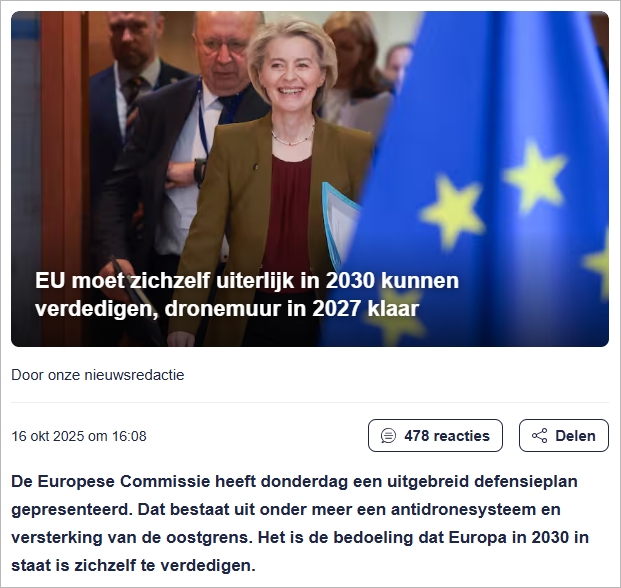Screen dimensions: 621x588
Task: Click the speech bubble comments icon
Action: 388,436
